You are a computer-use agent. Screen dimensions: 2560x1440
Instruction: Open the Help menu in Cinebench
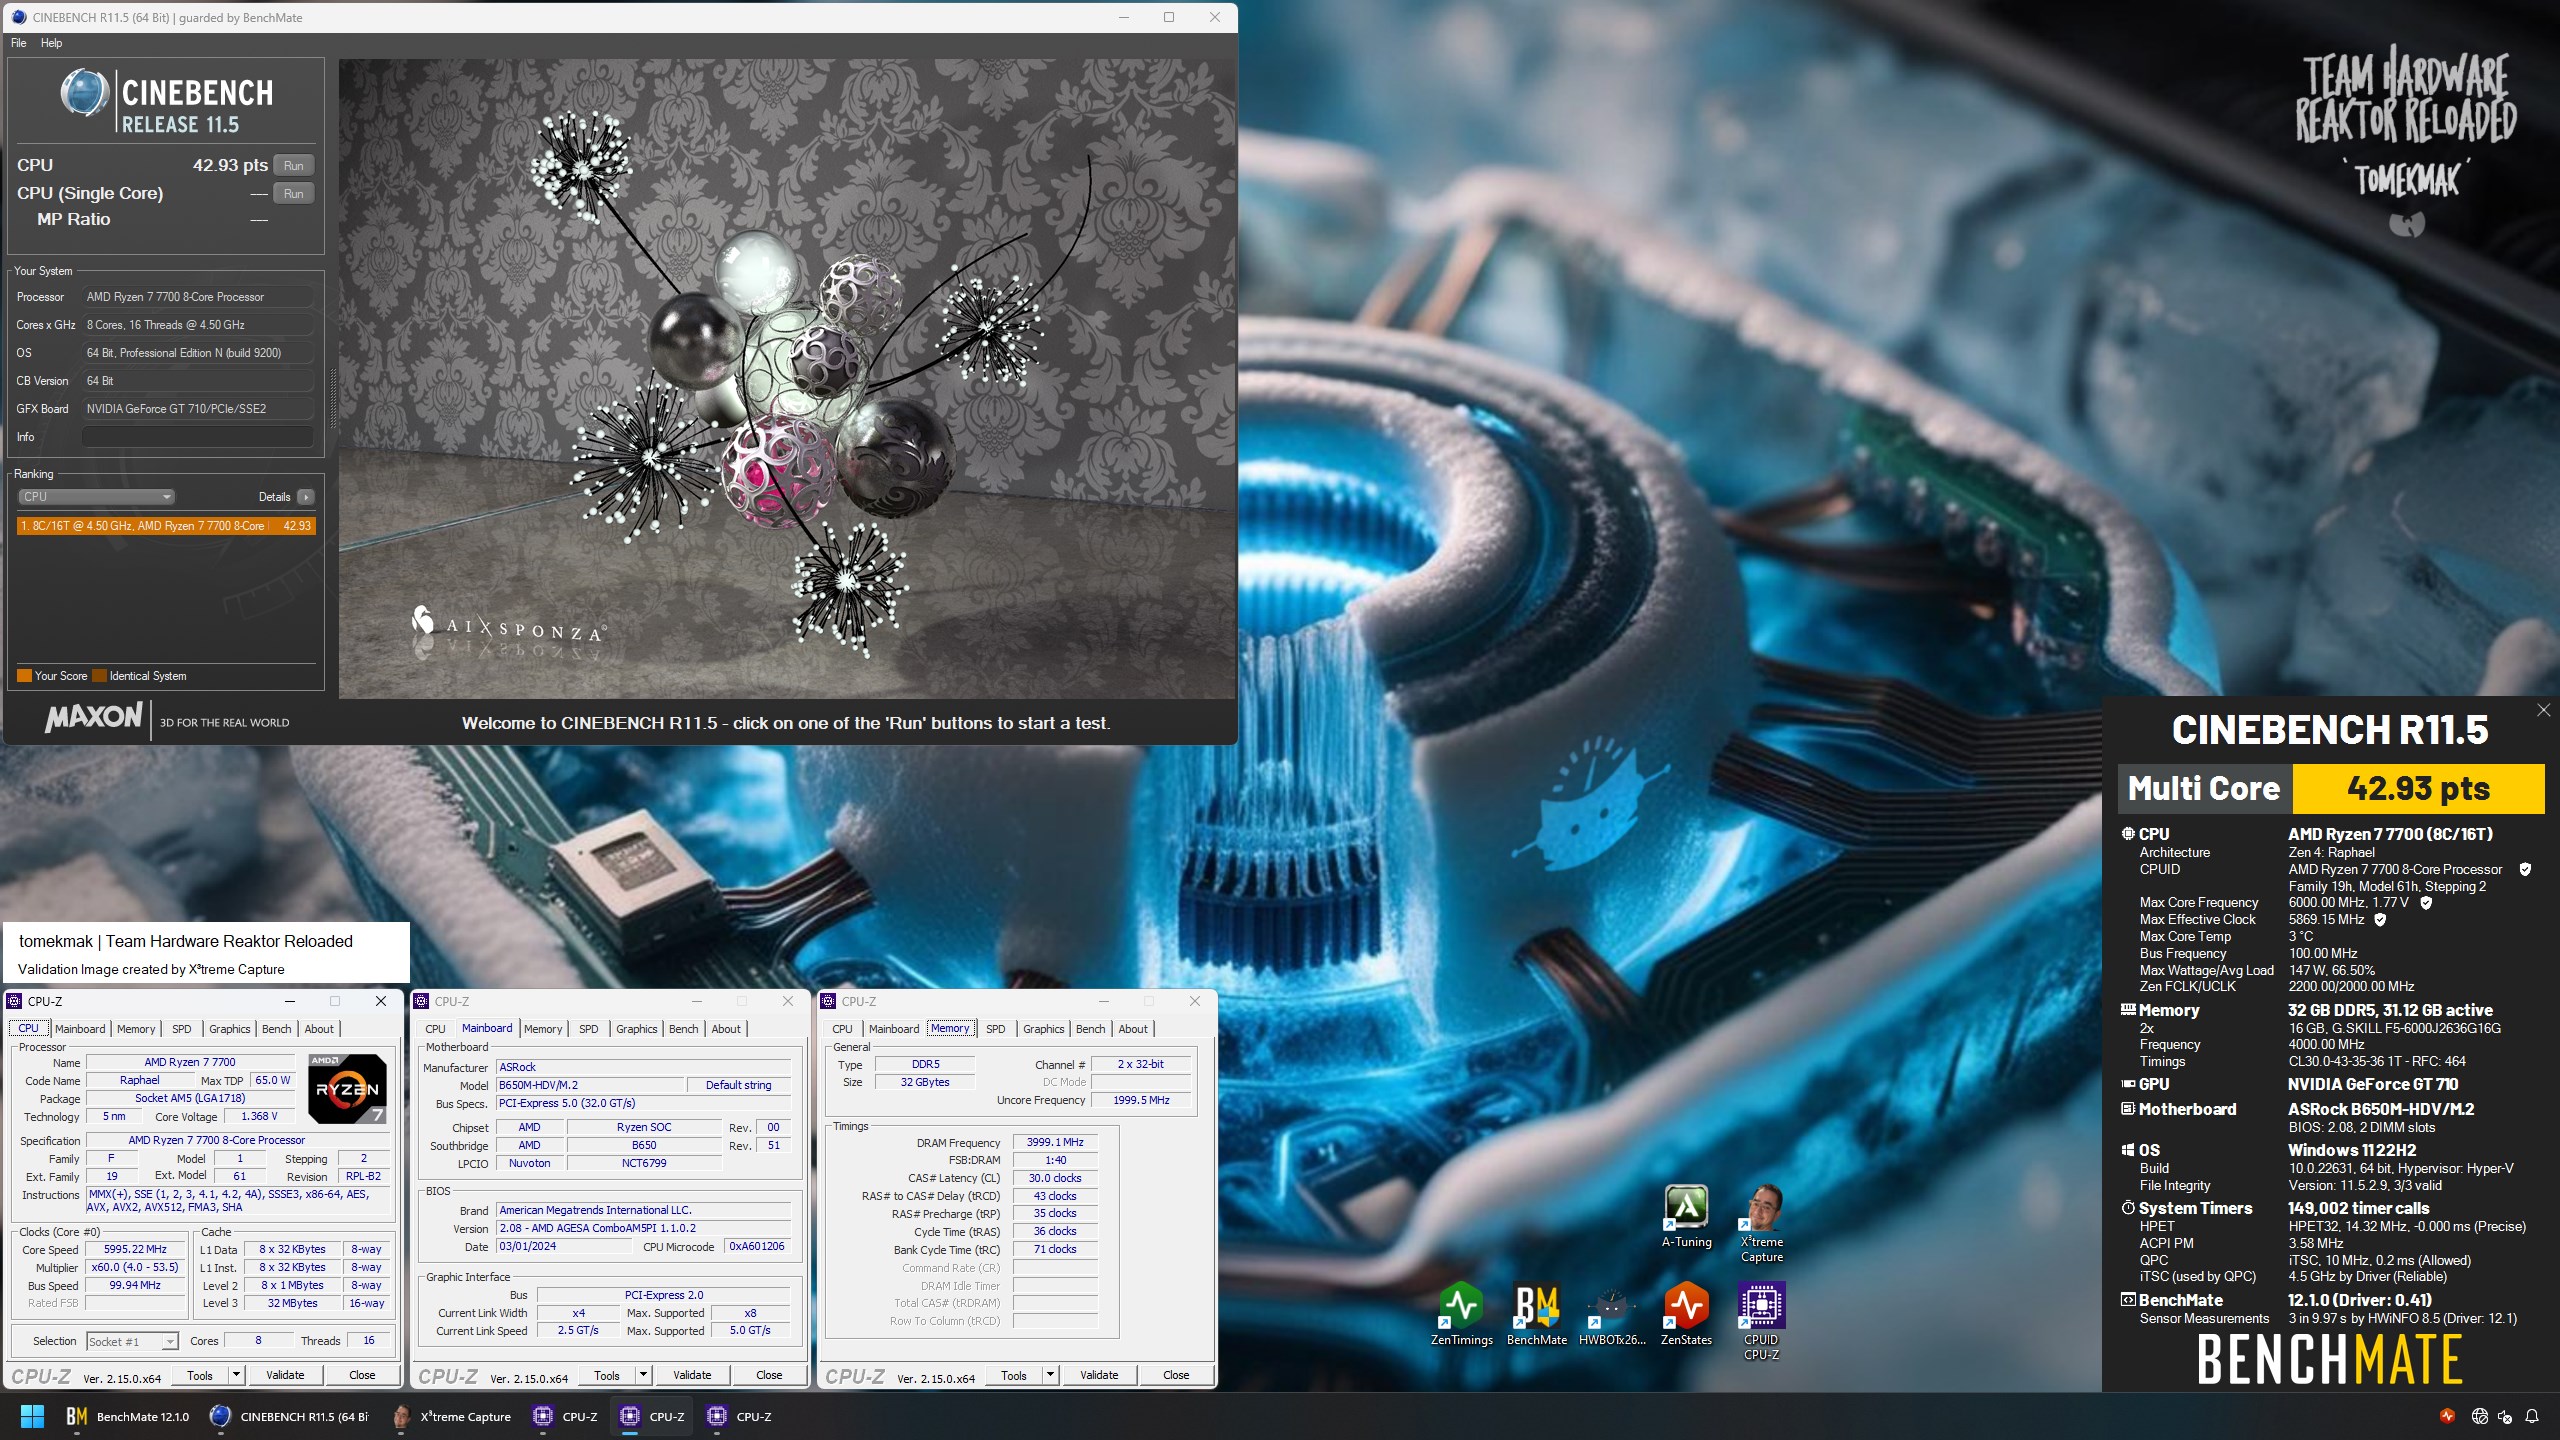tap(51, 43)
